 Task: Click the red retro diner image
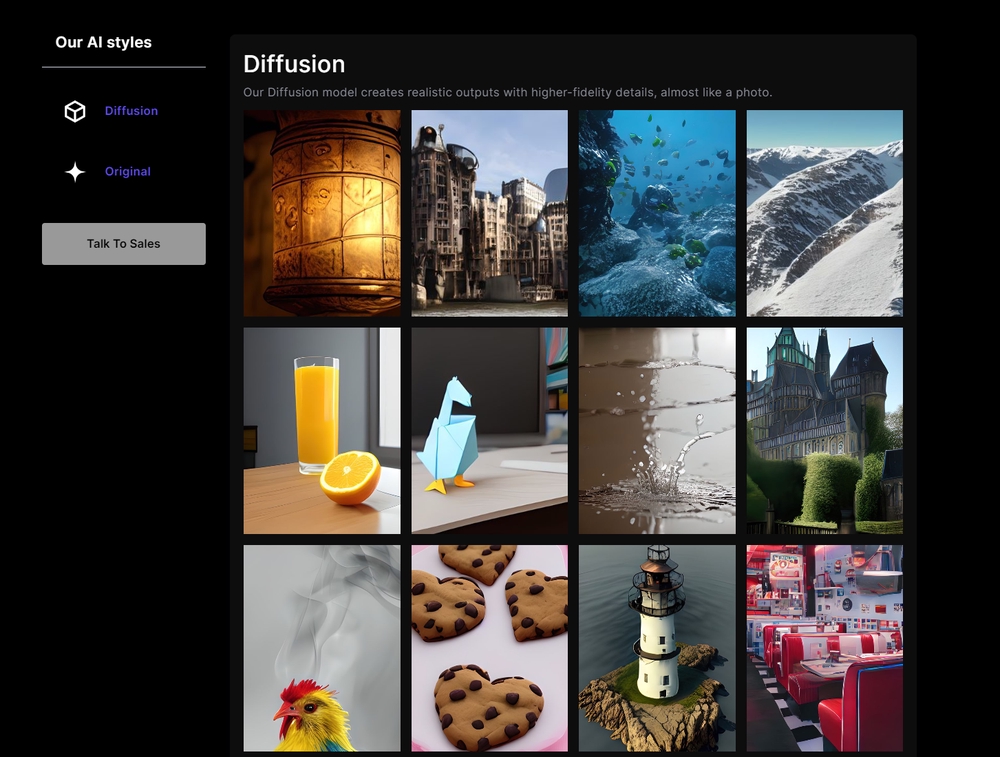(x=824, y=648)
